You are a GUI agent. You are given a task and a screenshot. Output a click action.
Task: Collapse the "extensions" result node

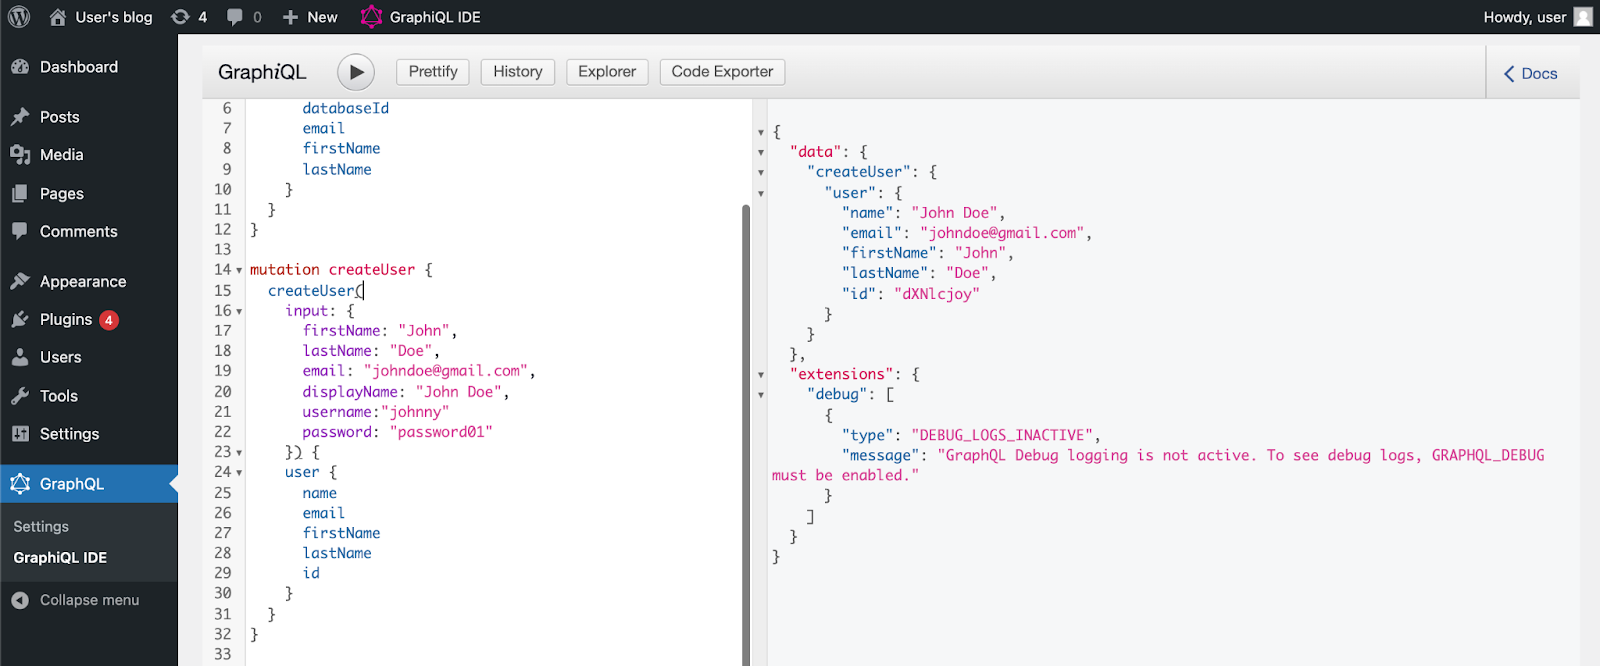[x=761, y=375]
